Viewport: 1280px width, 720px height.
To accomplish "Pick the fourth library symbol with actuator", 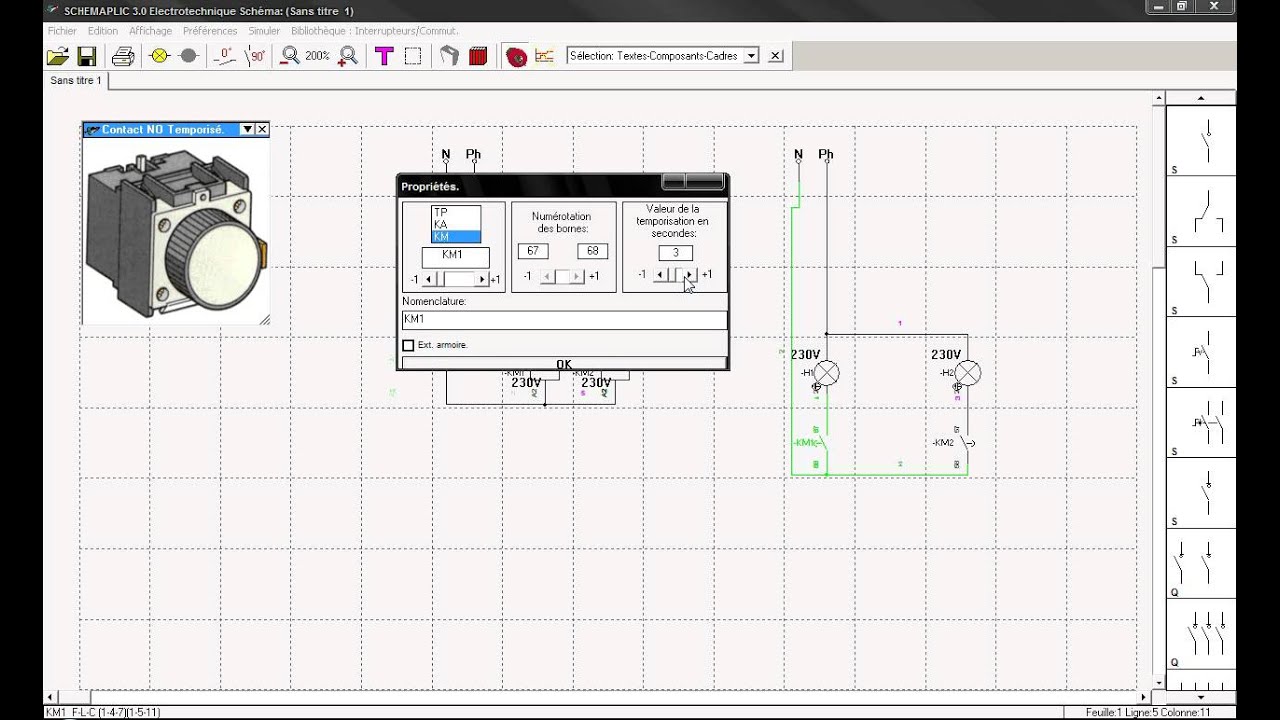I will pyautogui.click(x=1201, y=351).
